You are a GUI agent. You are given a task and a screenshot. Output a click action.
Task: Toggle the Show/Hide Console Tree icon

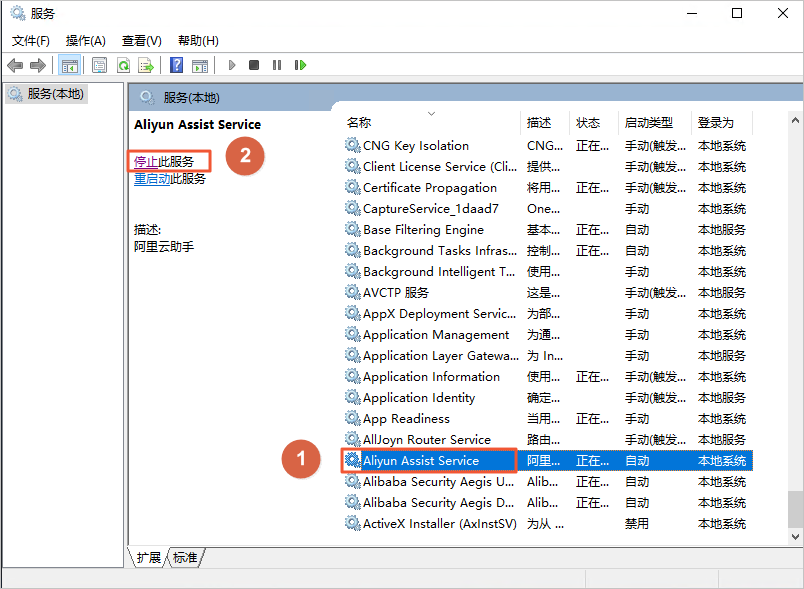click(x=69, y=65)
